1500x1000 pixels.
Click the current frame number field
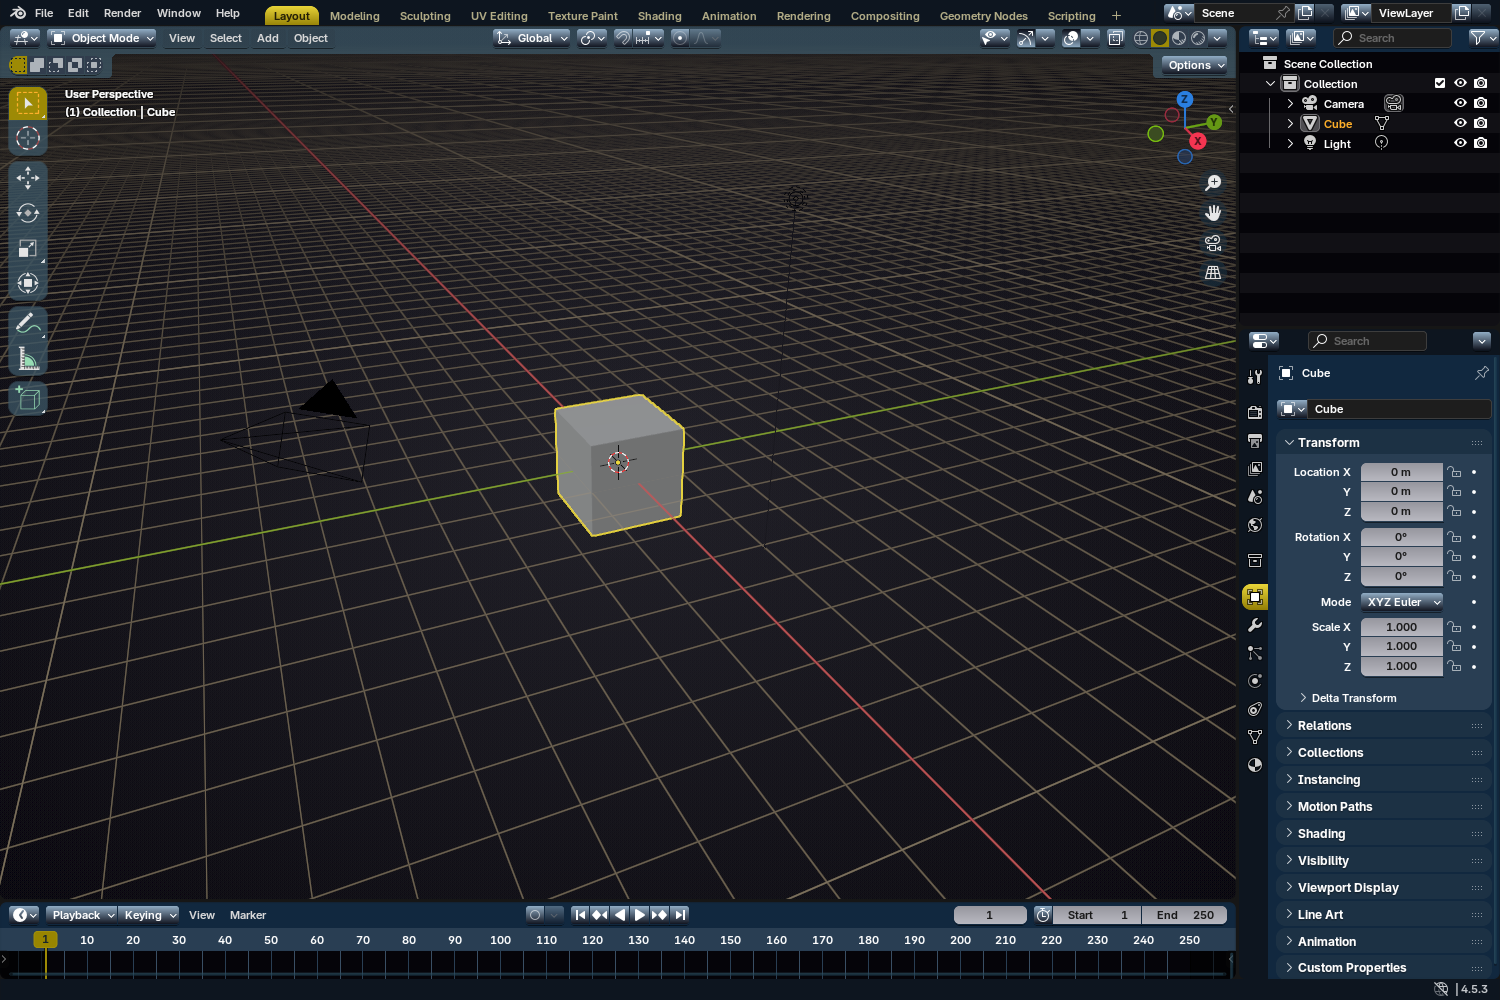pyautogui.click(x=990, y=915)
